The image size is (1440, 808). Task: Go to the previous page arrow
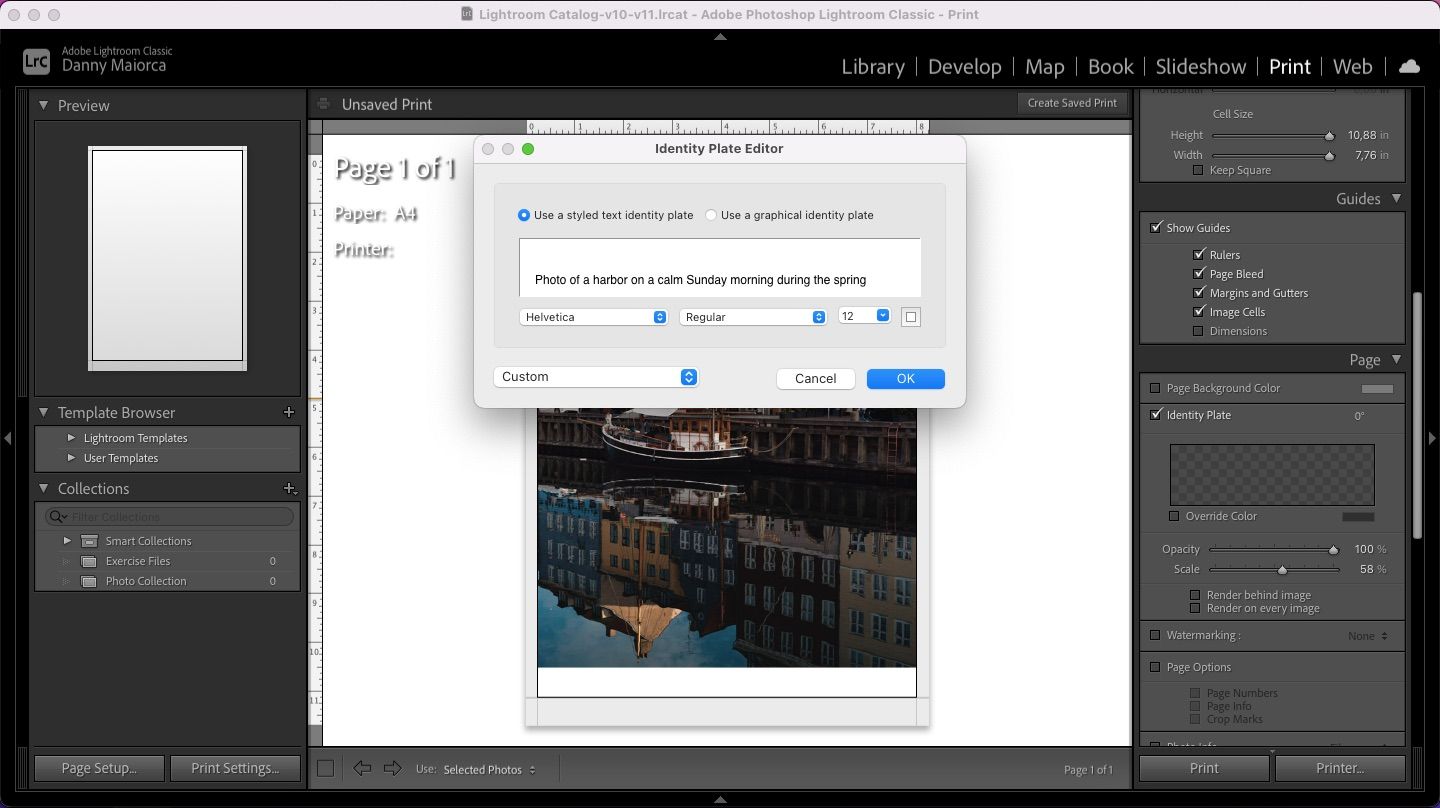[362, 768]
